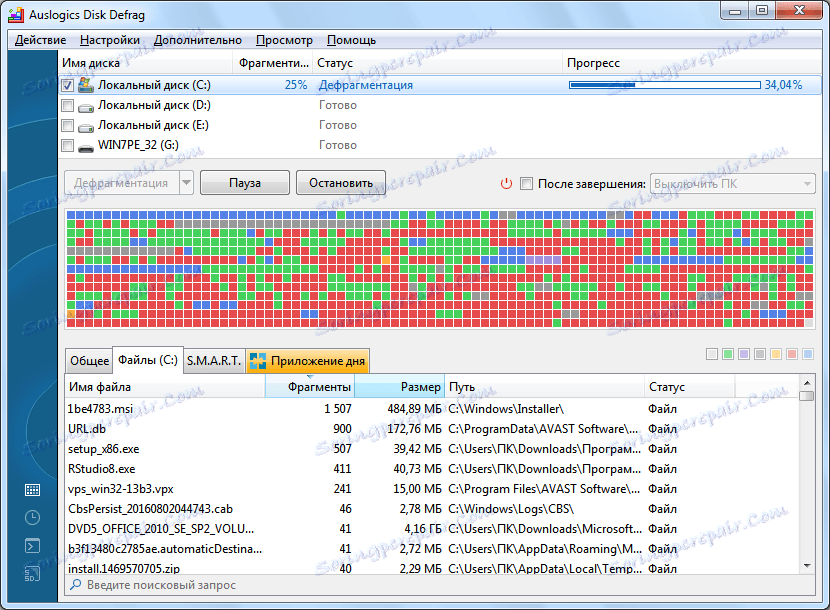Viewport: 830px width, 610px height.
Task: Switch to the Общее tab
Action: point(89,361)
